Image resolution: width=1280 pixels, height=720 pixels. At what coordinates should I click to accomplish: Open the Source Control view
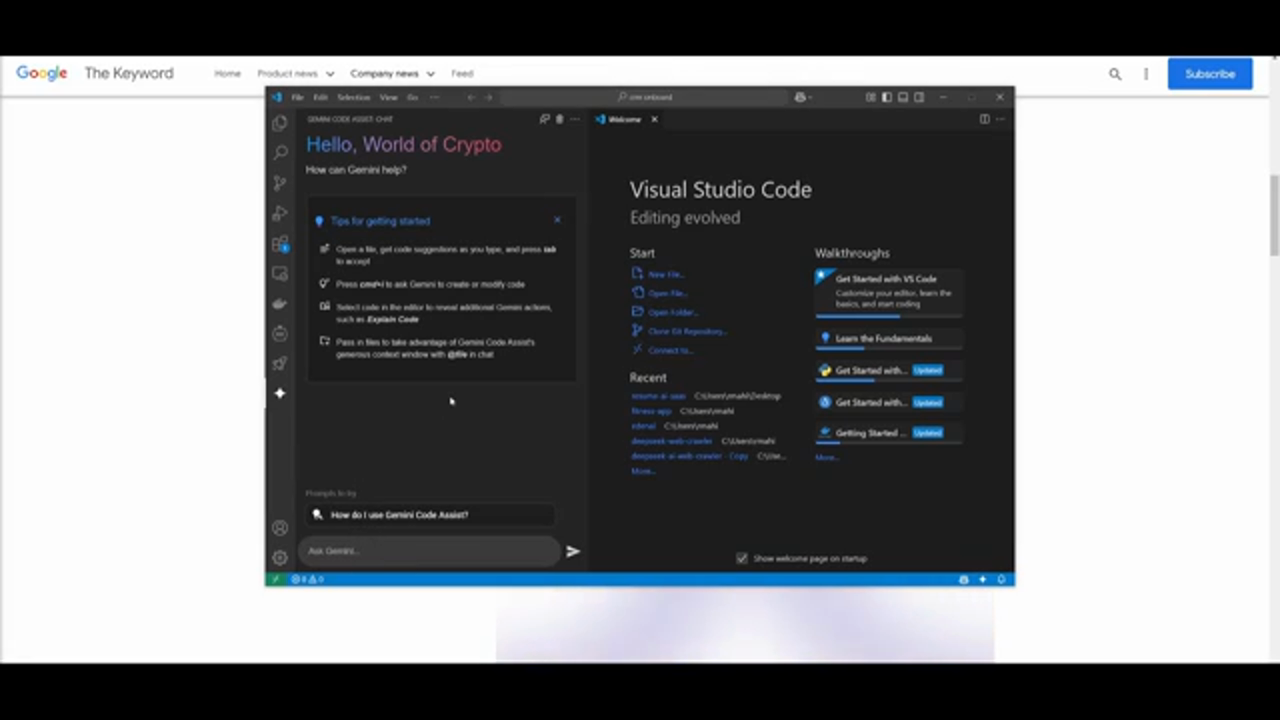coord(280,183)
